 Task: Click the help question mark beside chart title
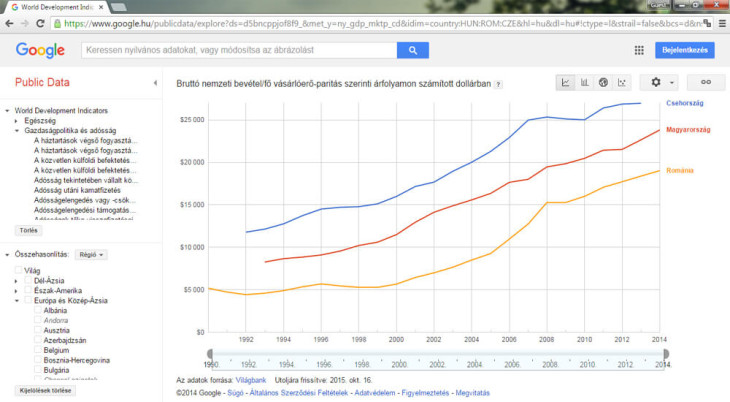498,84
